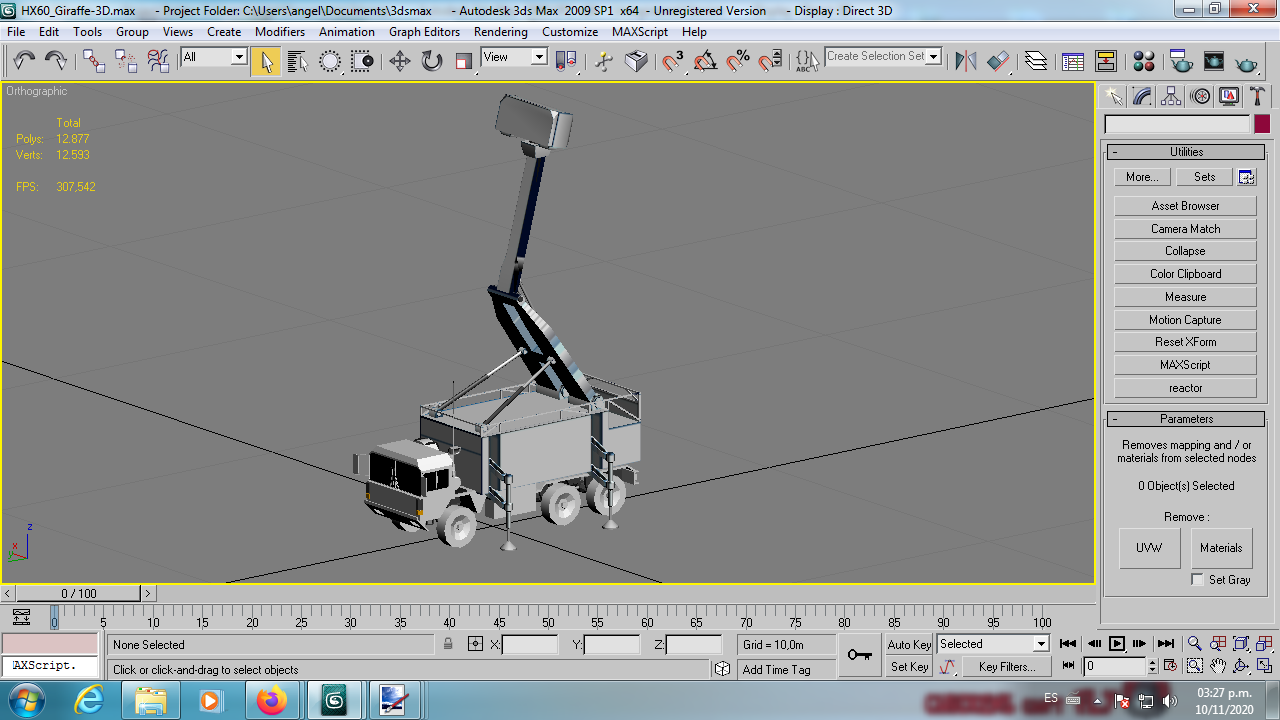Activate the Select Object arrow tool
The width and height of the screenshot is (1280, 720).
[x=265, y=61]
